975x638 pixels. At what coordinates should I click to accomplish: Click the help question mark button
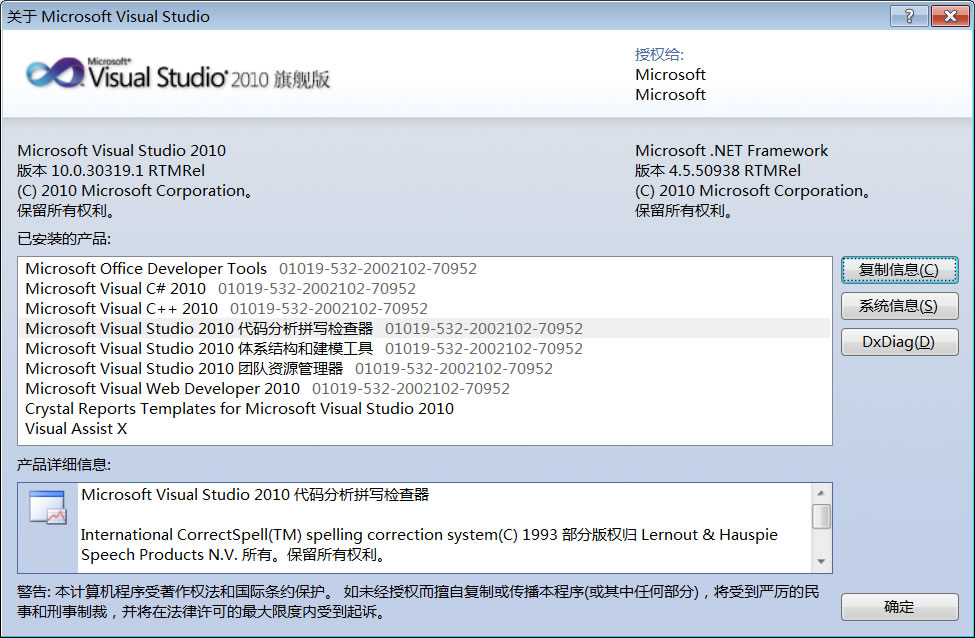click(909, 16)
